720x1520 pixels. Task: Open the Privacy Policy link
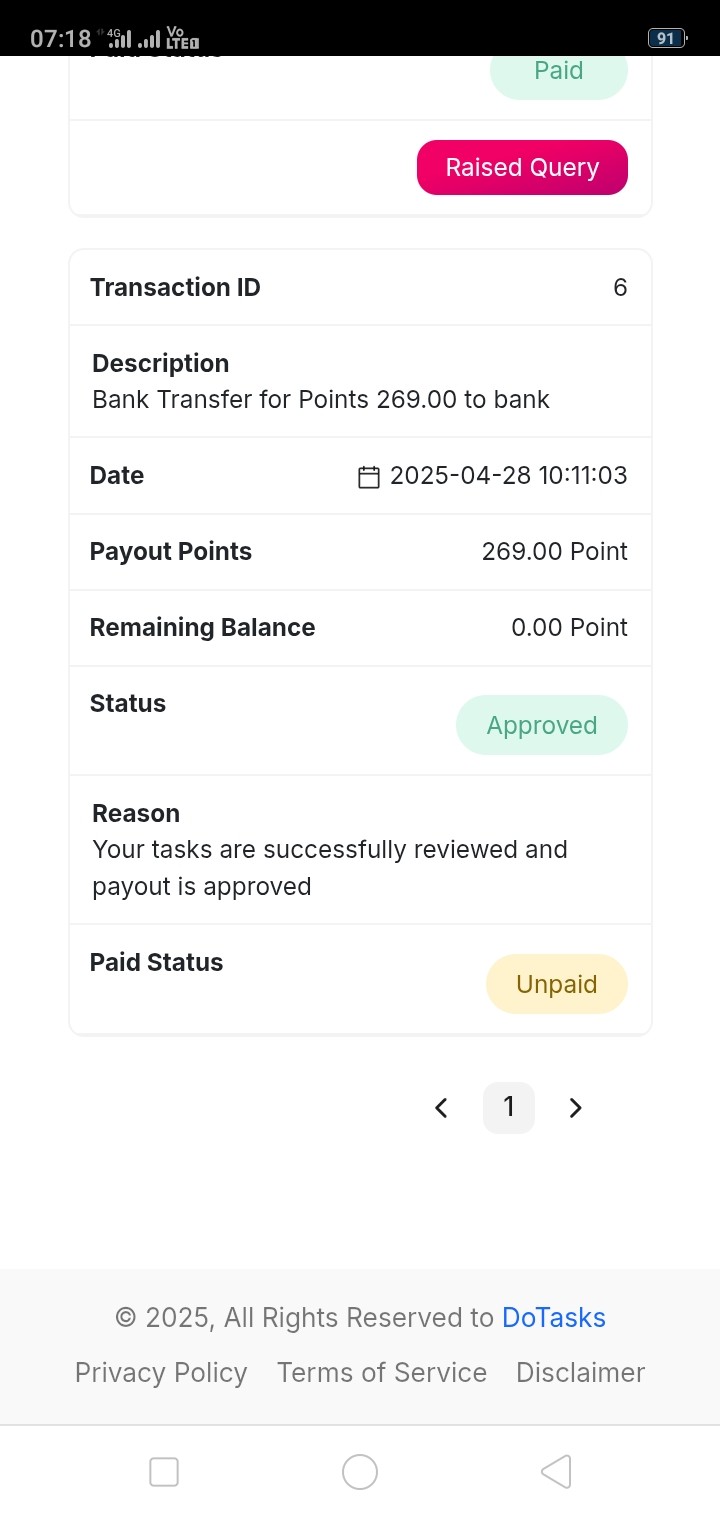[161, 1373]
